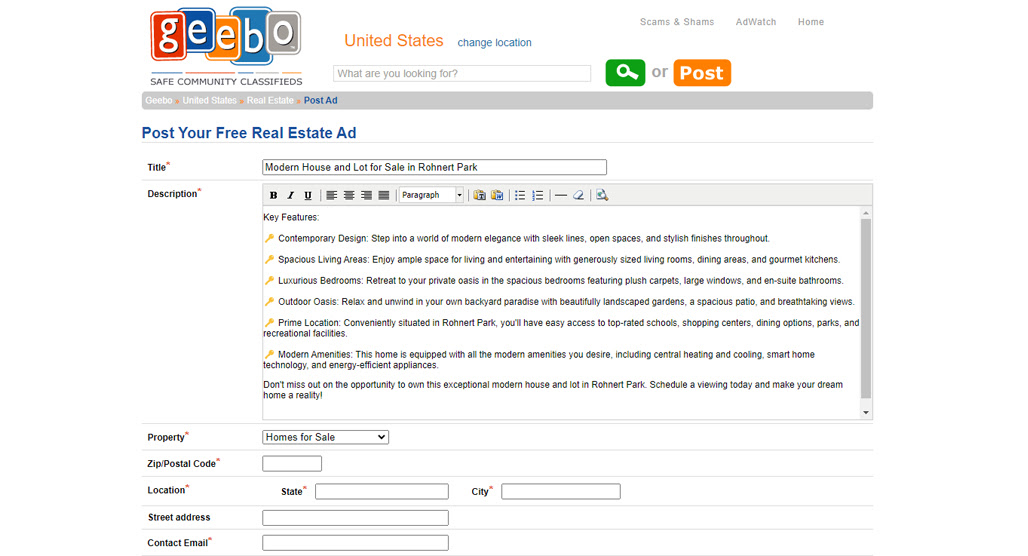Focus the 'What are you looking for?' search box
Image resolution: width=1028 pixels, height=556 pixels.
click(462, 73)
